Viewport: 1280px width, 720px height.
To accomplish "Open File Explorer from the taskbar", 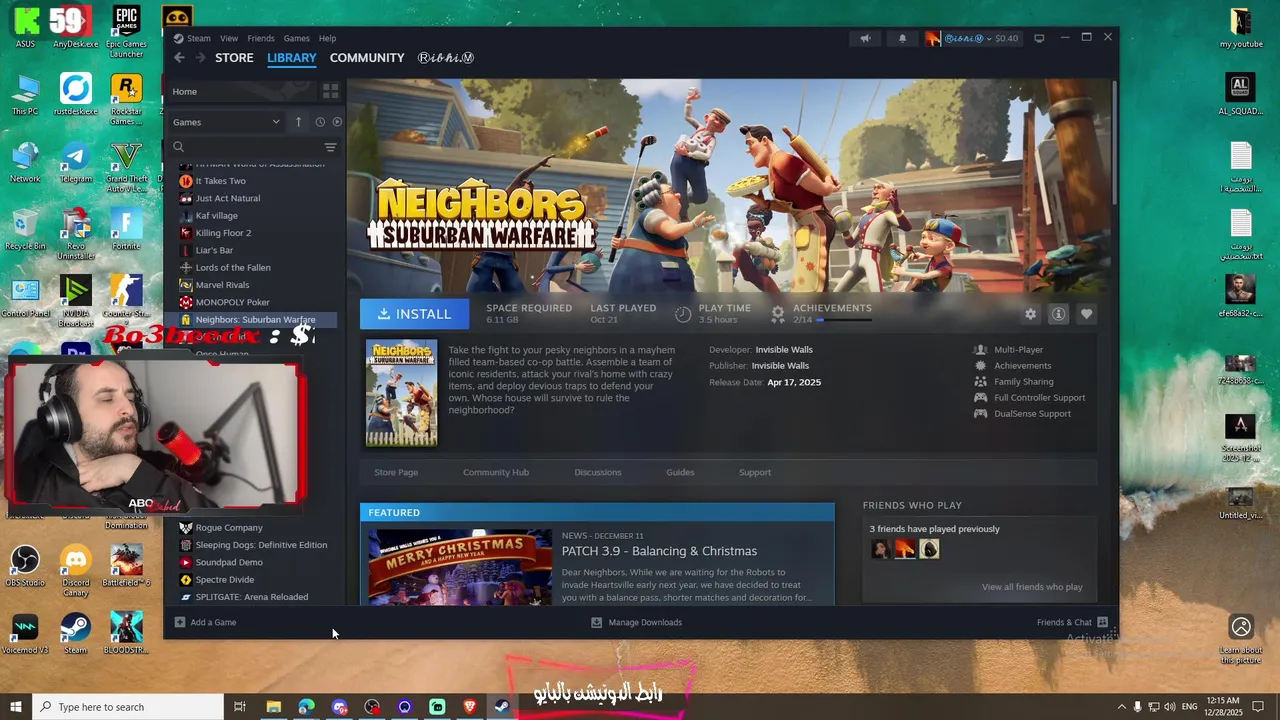I will [273, 707].
